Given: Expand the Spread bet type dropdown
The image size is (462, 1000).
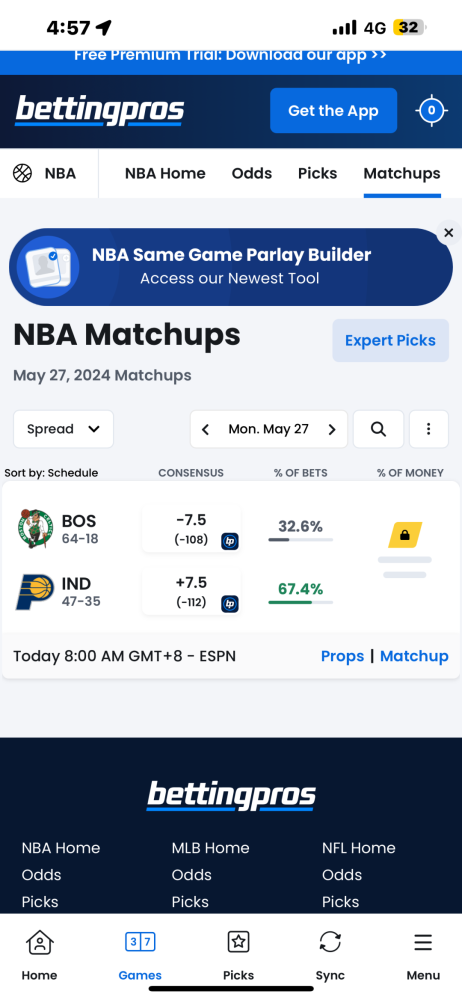Looking at the screenshot, I should click(63, 429).
